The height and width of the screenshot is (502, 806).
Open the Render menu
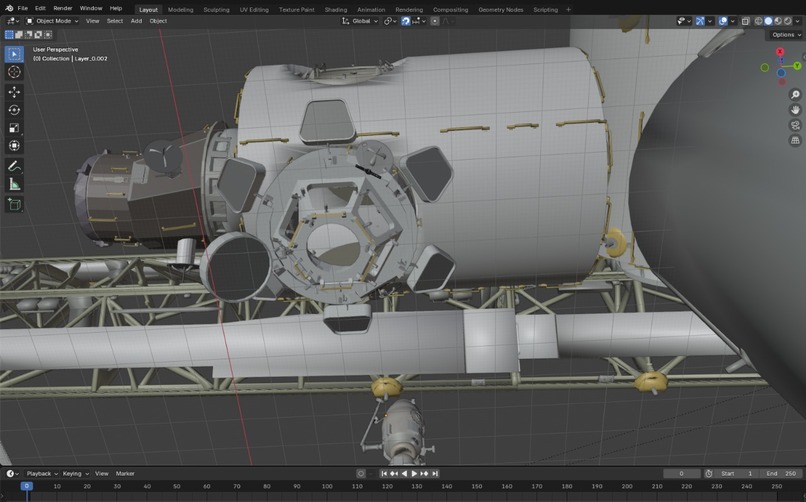pyautogui.click(x=63, y=8)
